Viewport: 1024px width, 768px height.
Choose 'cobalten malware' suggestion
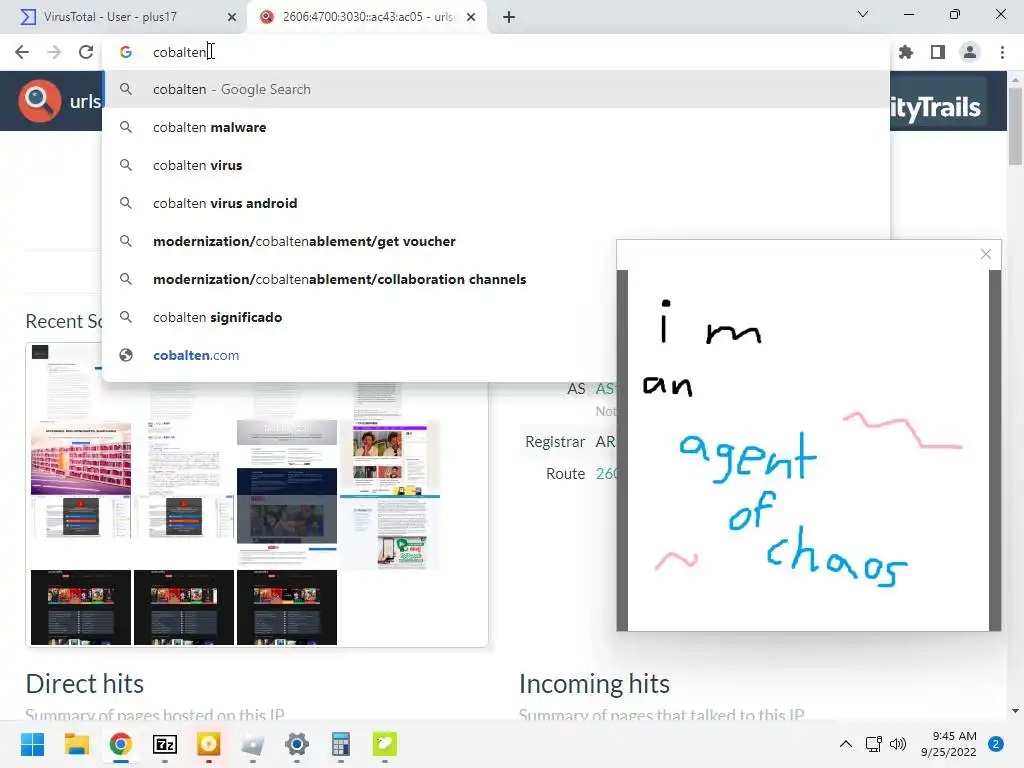click(x=496, y=127)
